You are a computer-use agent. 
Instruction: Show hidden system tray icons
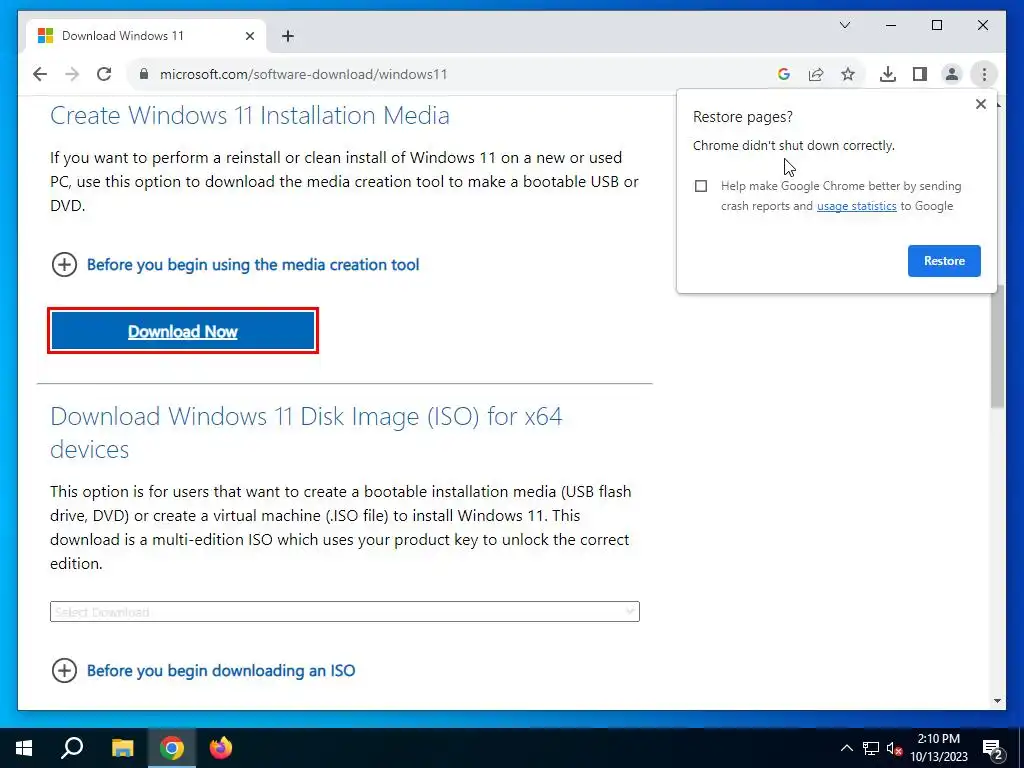[846, 748]
